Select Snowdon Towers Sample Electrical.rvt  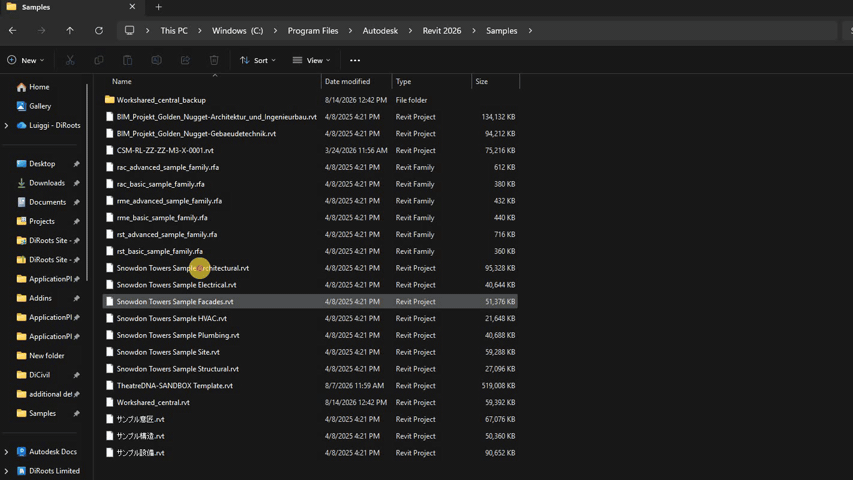310,285
